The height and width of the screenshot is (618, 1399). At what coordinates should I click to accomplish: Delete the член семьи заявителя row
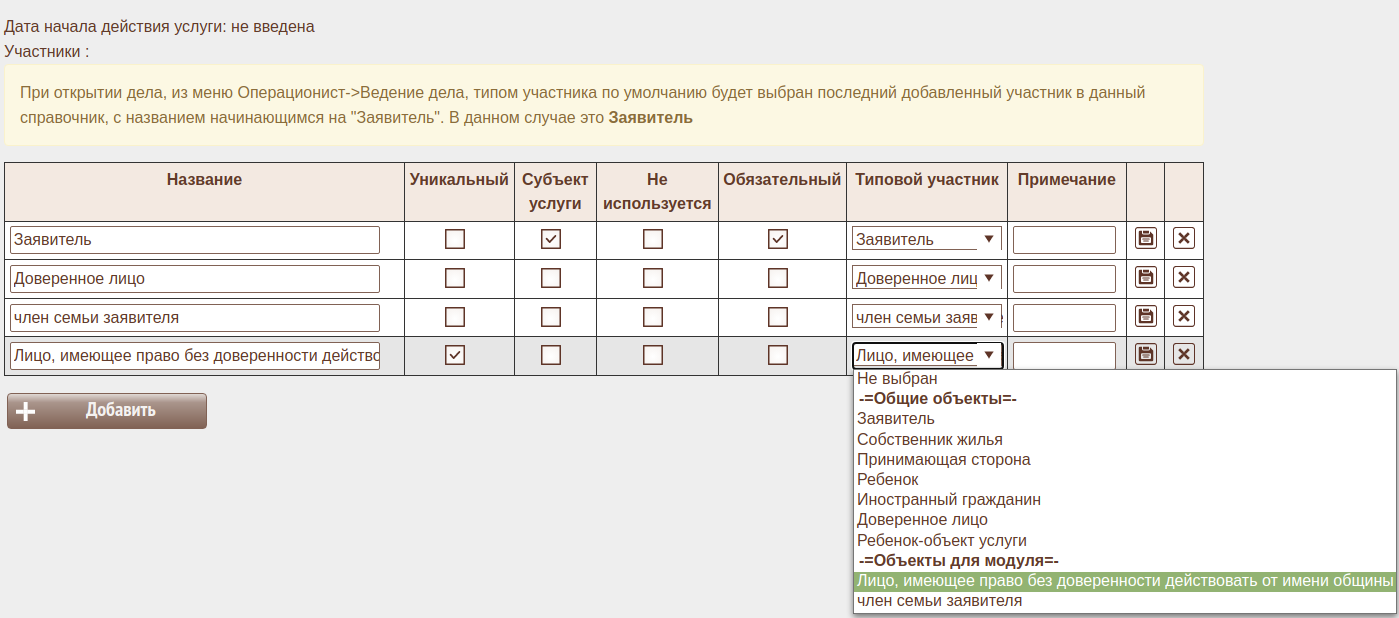1183,317
